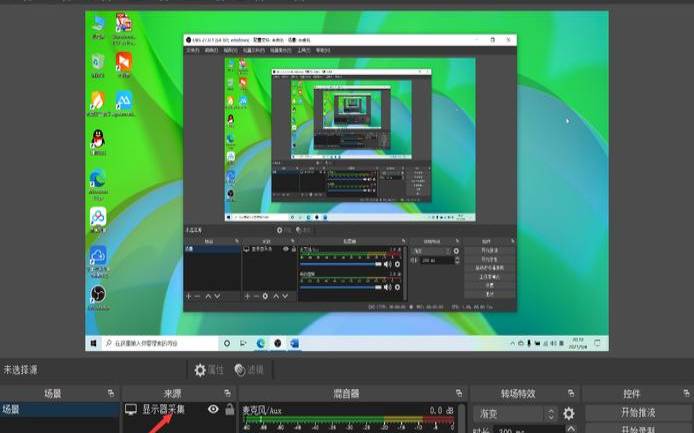Click 工作室模式 button in previewed OBS controls
This screenshot has width=694, height=433.
point(490,277)
